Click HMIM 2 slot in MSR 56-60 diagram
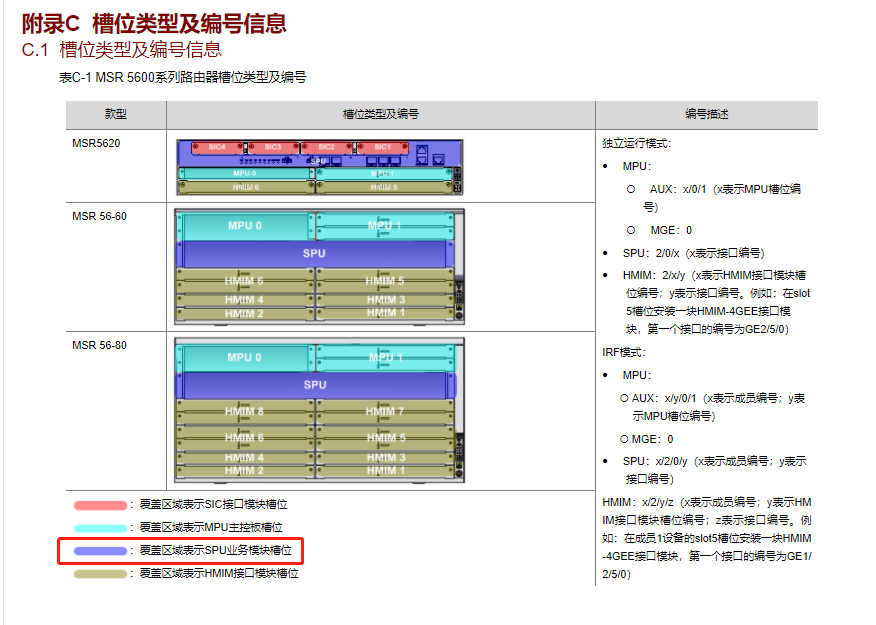 tap(245, 313)
